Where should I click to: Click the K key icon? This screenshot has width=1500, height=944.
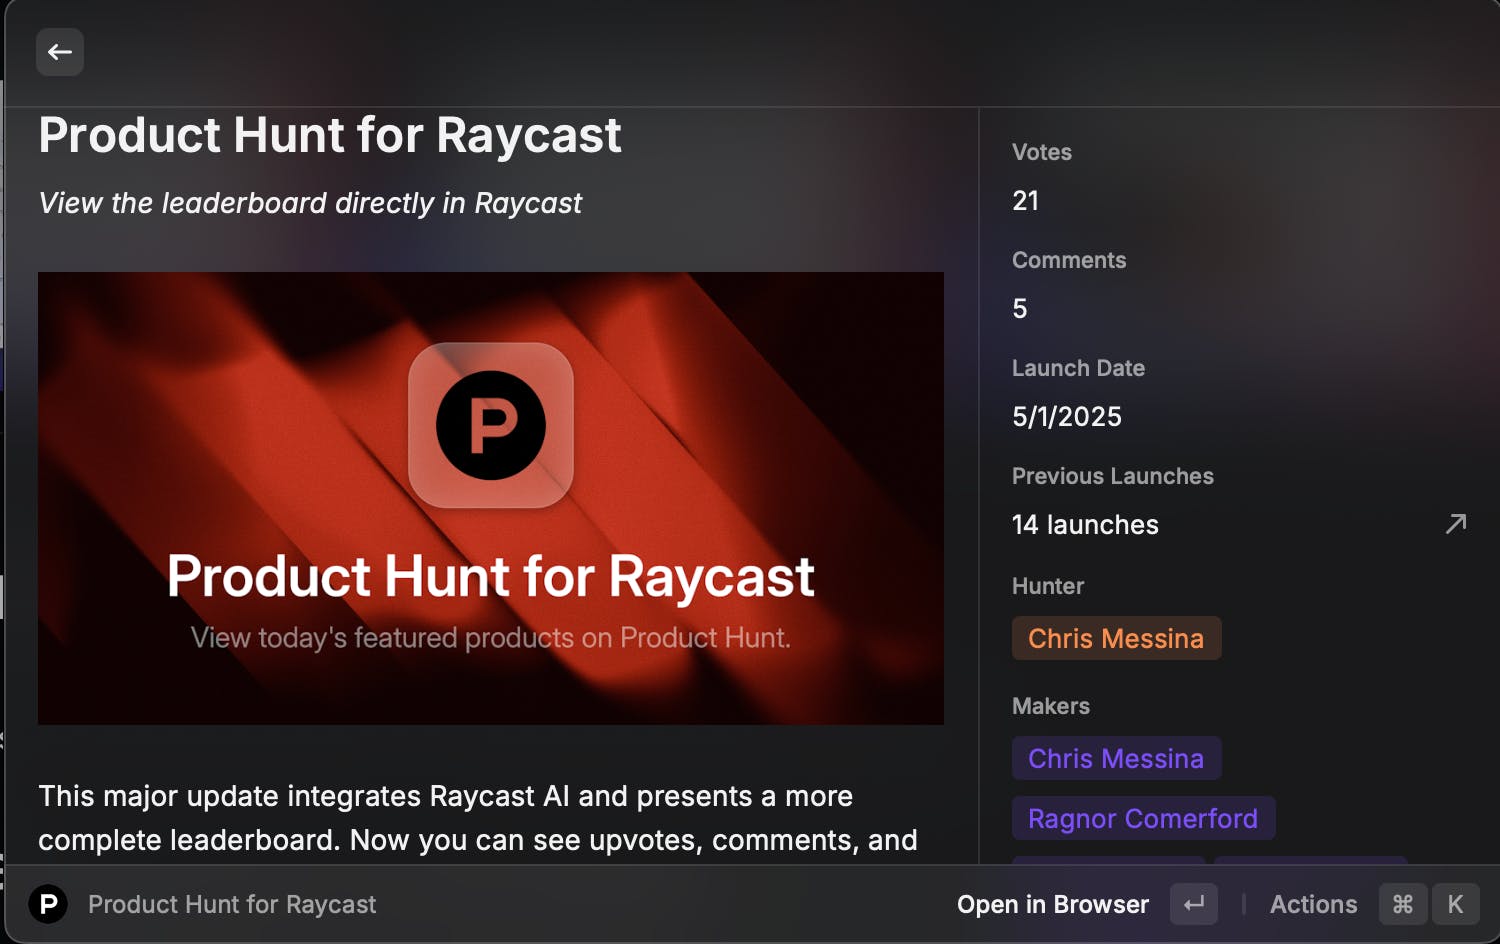pyautogui.click(x=1456, y=904)
